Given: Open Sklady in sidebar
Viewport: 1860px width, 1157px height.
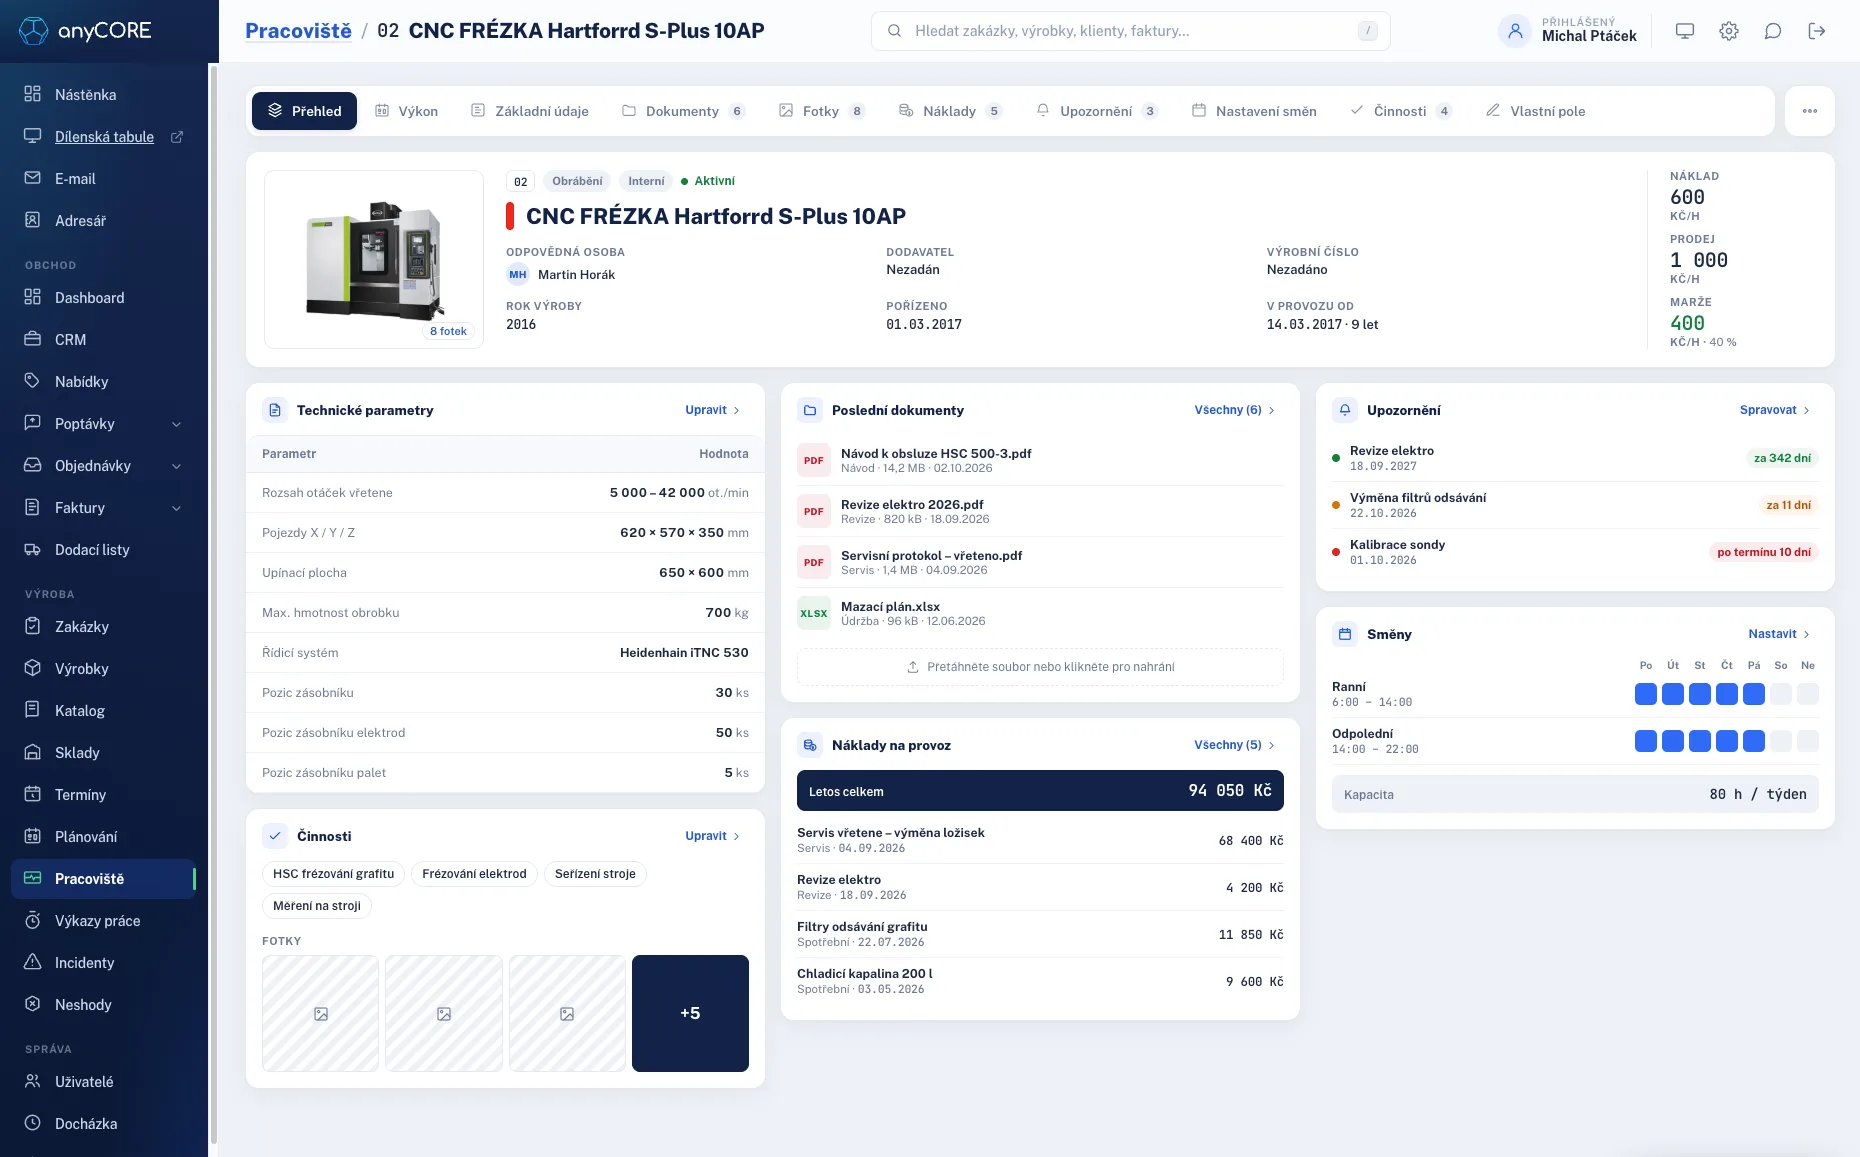Looking at the screenshot, I should pos(104,753).
